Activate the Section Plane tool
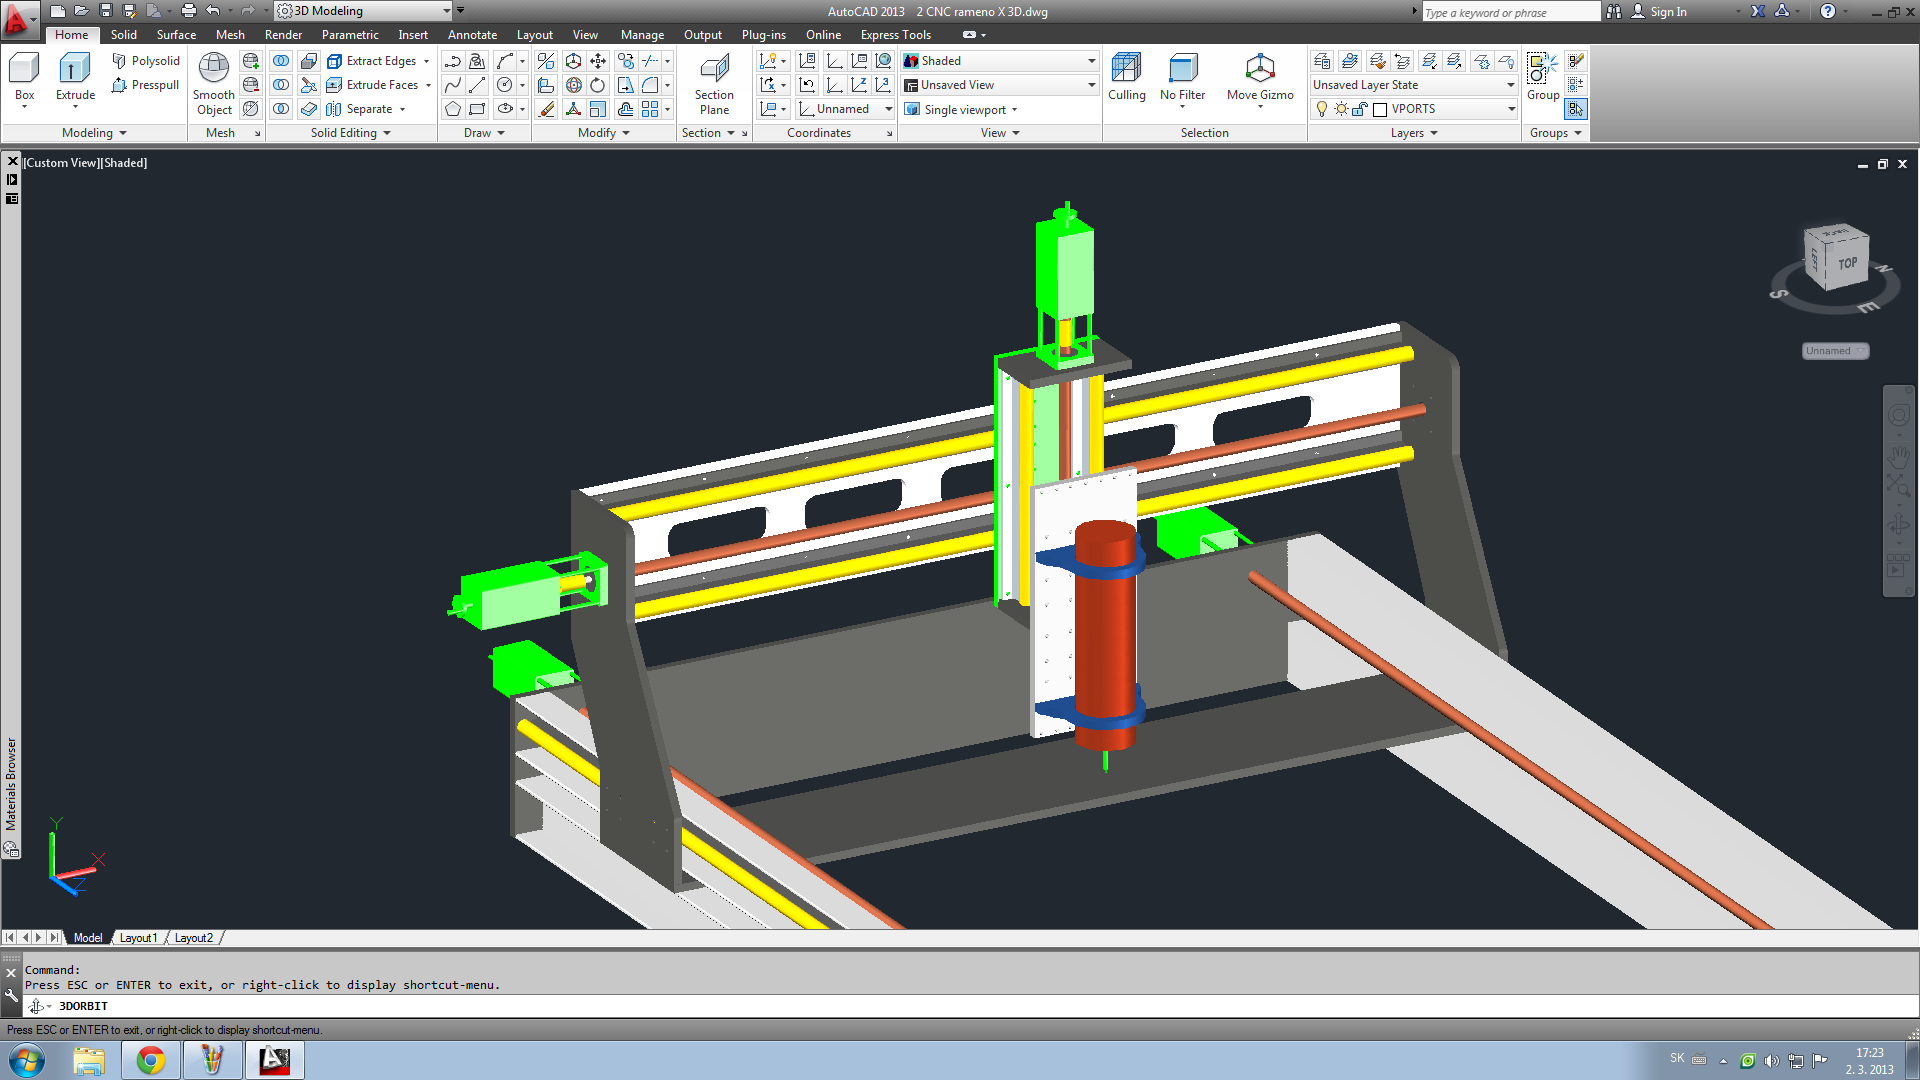1920x1080 pixels. point(714,72)
